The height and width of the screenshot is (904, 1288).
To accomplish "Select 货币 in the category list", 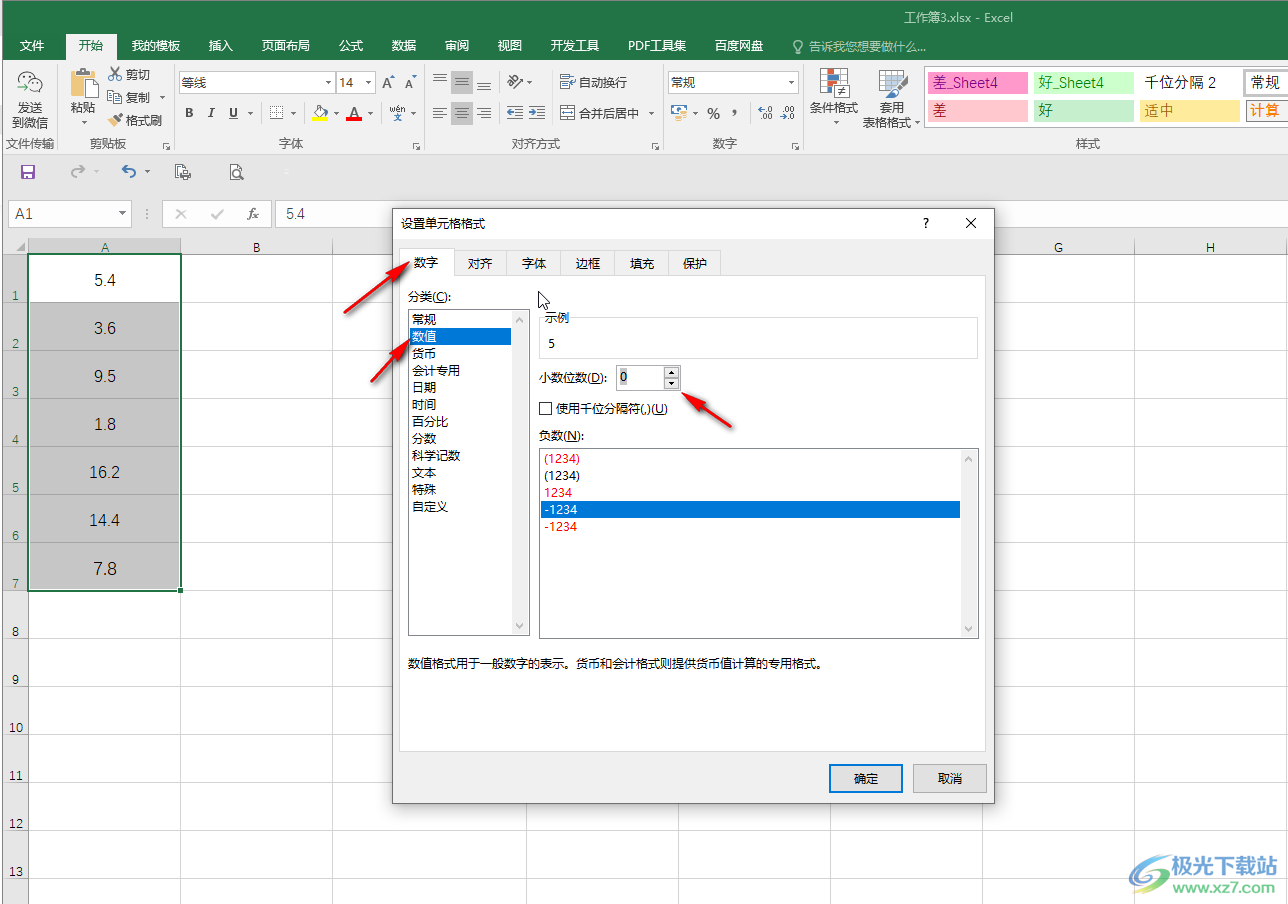I will click(x=424, y=353).
